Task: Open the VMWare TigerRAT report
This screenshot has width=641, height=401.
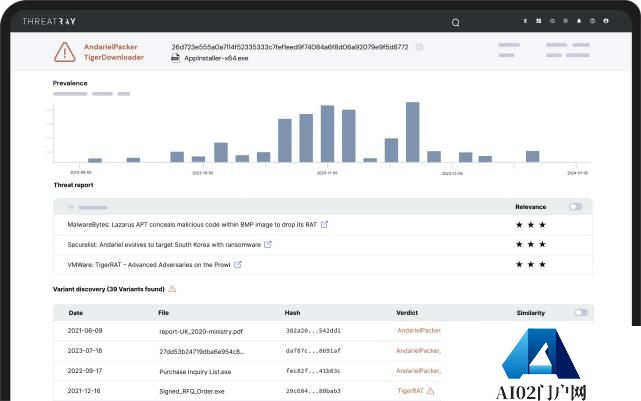Action: (149, 264)
